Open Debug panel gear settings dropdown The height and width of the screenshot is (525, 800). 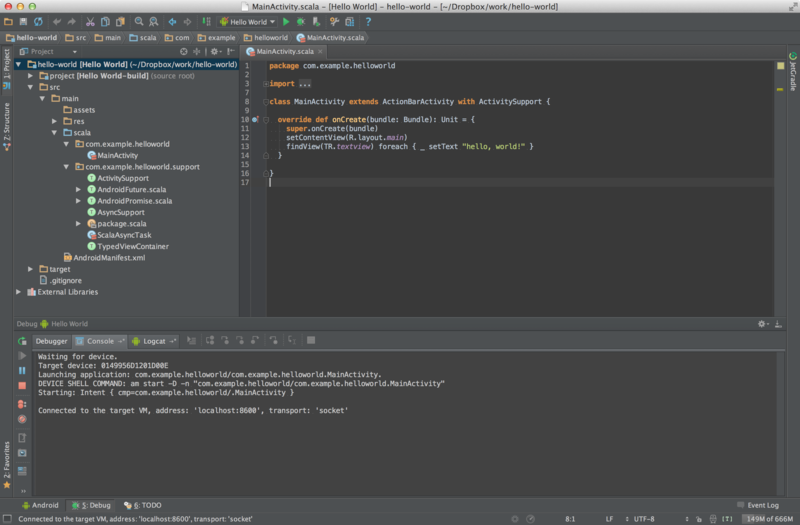tap(763, 324)
